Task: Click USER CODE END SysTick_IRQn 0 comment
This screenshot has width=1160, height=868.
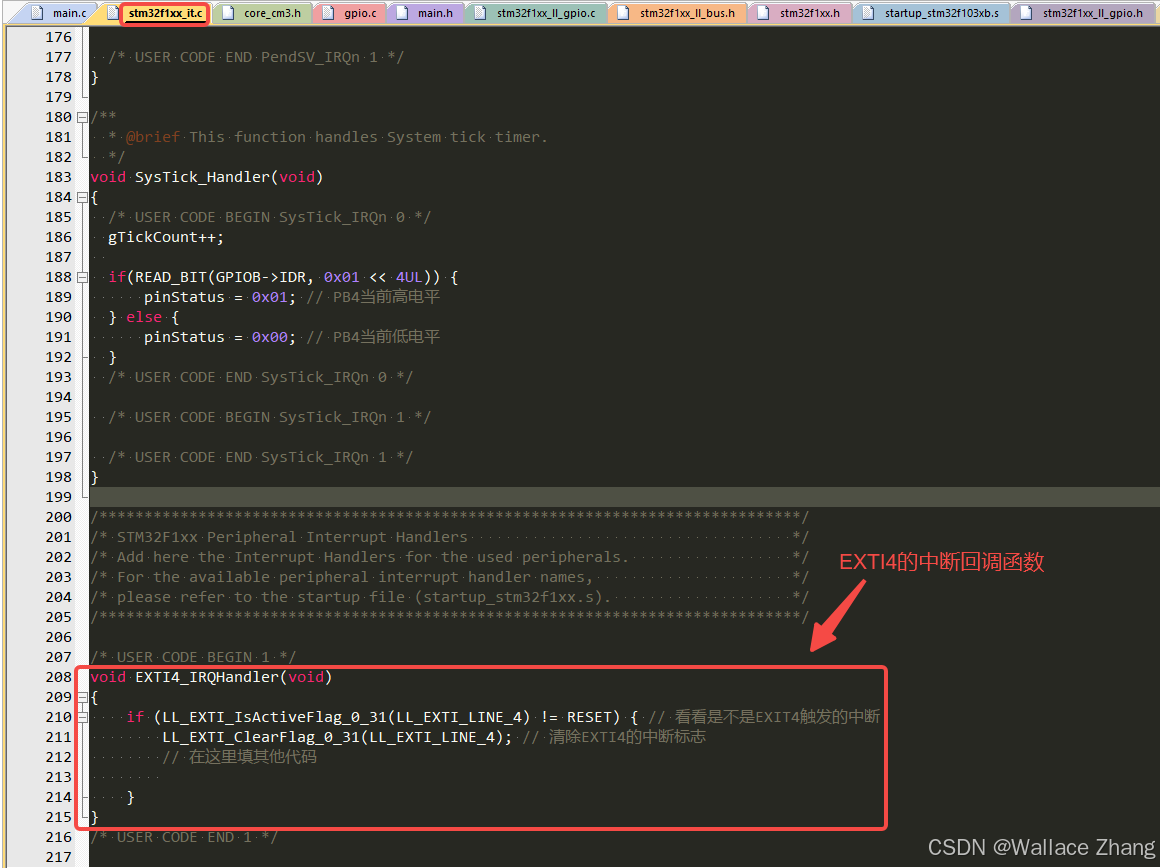Action: click(x=260, y=377)
